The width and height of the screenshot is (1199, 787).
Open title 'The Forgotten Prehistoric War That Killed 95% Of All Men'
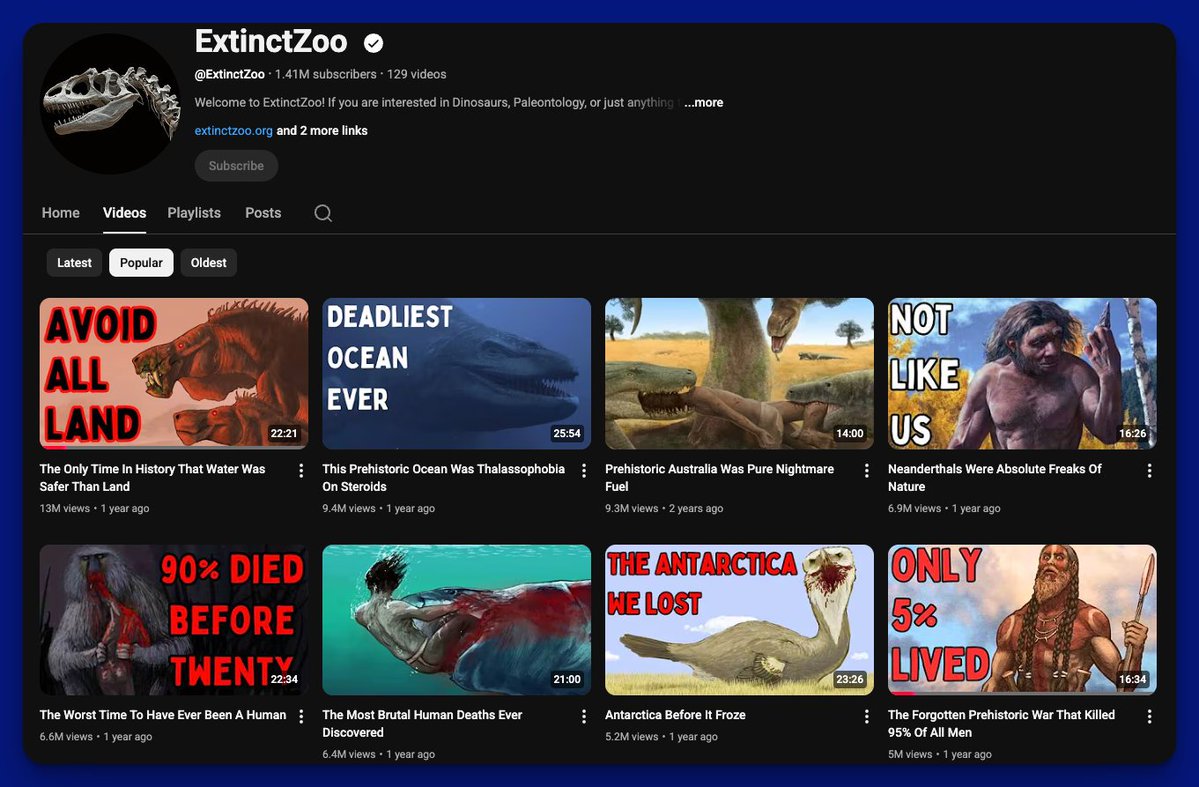(x=1002, y=724)
